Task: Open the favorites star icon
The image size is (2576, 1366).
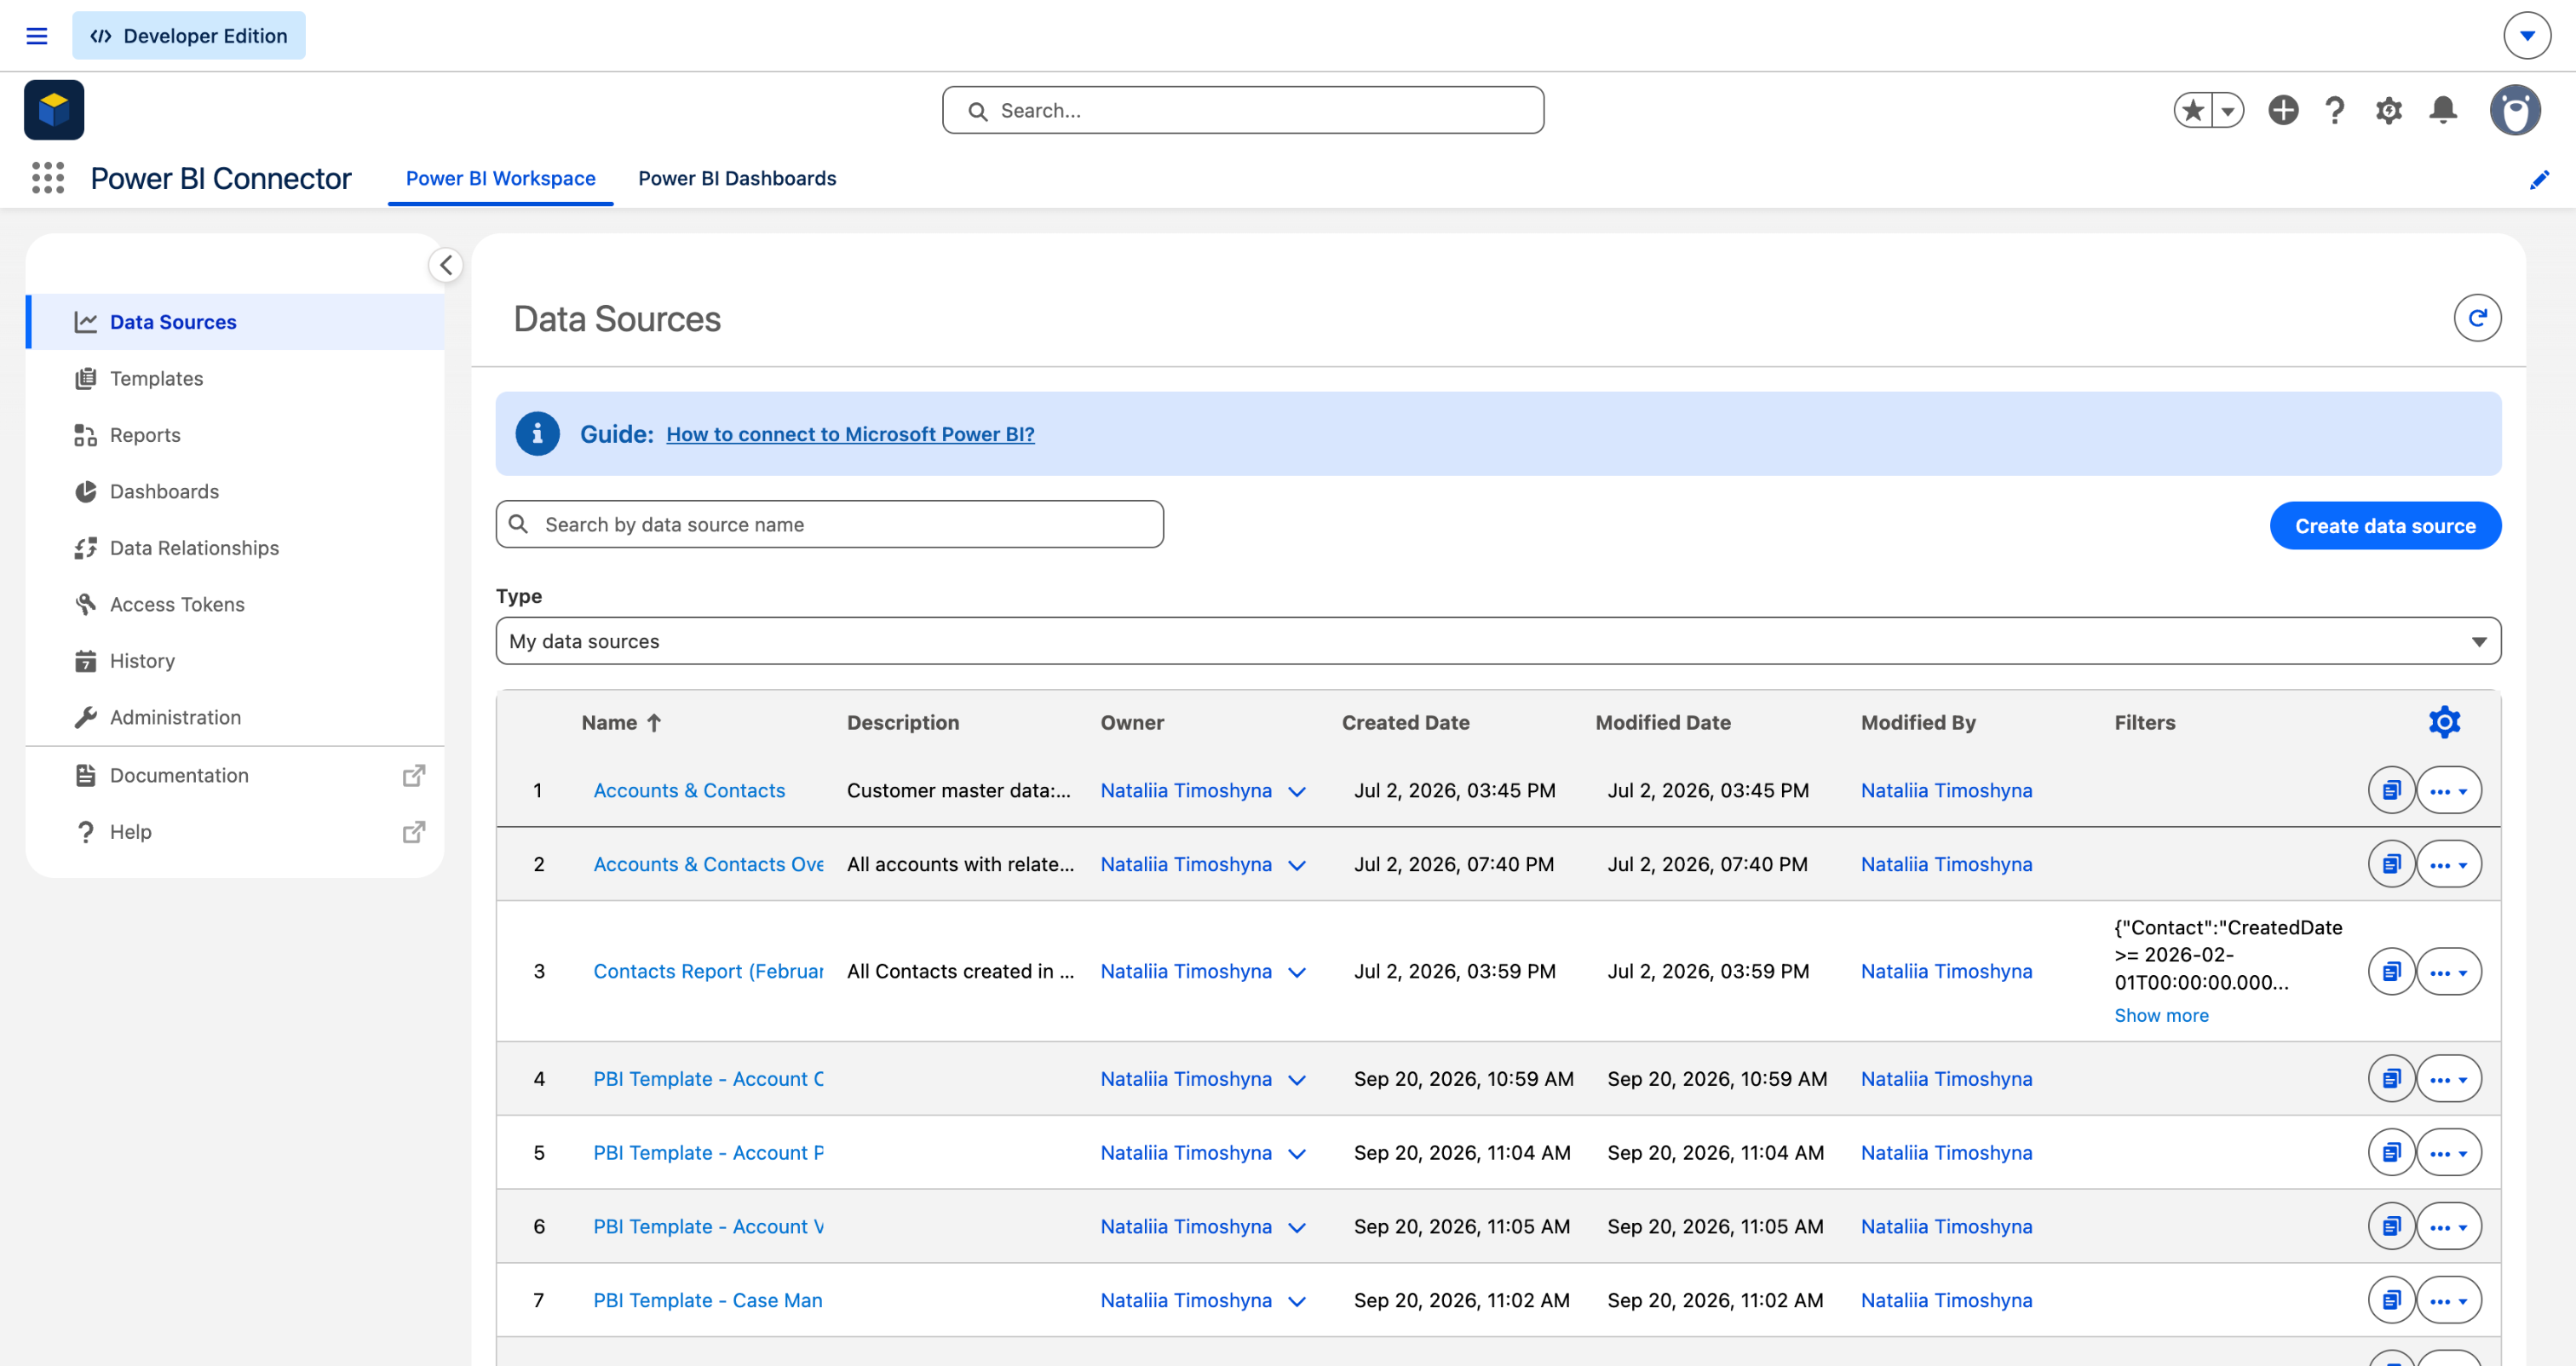Action: [2193, 110]
